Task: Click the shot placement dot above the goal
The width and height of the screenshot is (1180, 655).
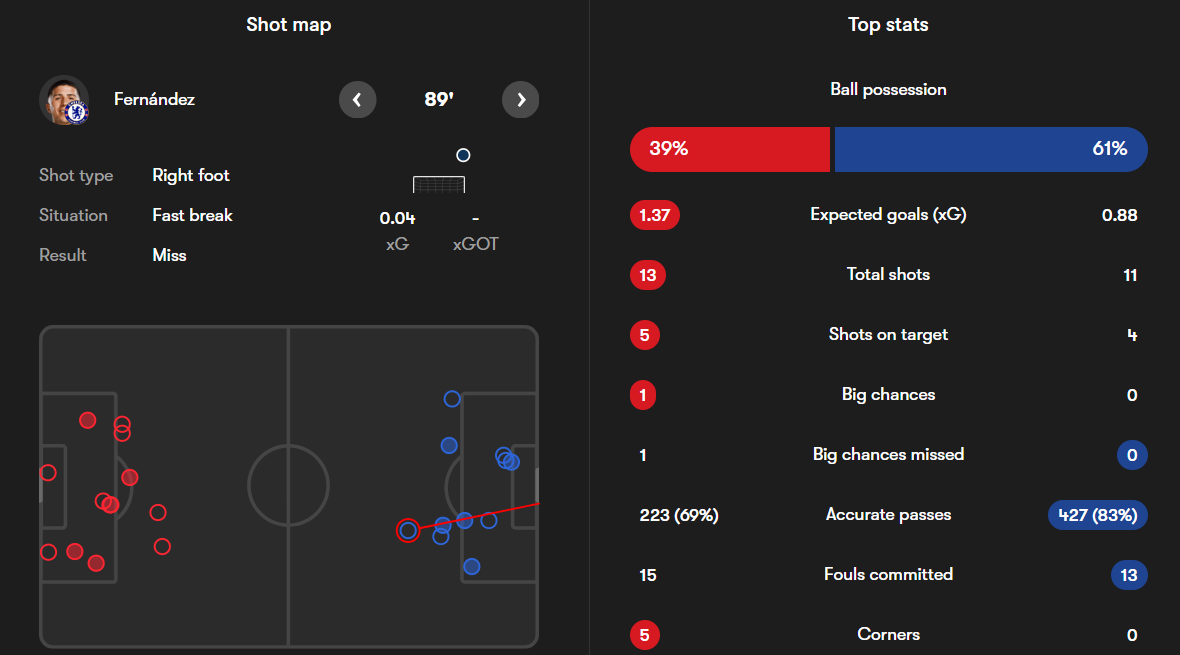Action: pos(463,155)
